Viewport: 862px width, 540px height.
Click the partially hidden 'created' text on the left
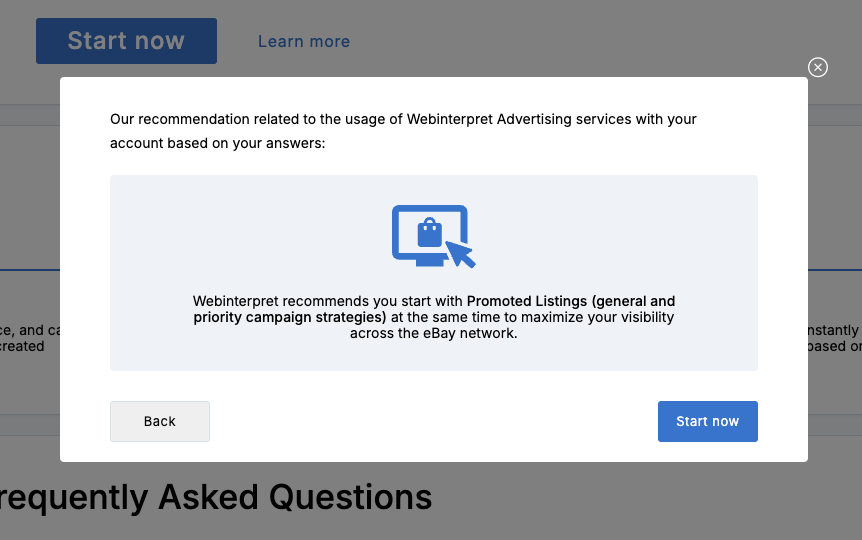22,346
